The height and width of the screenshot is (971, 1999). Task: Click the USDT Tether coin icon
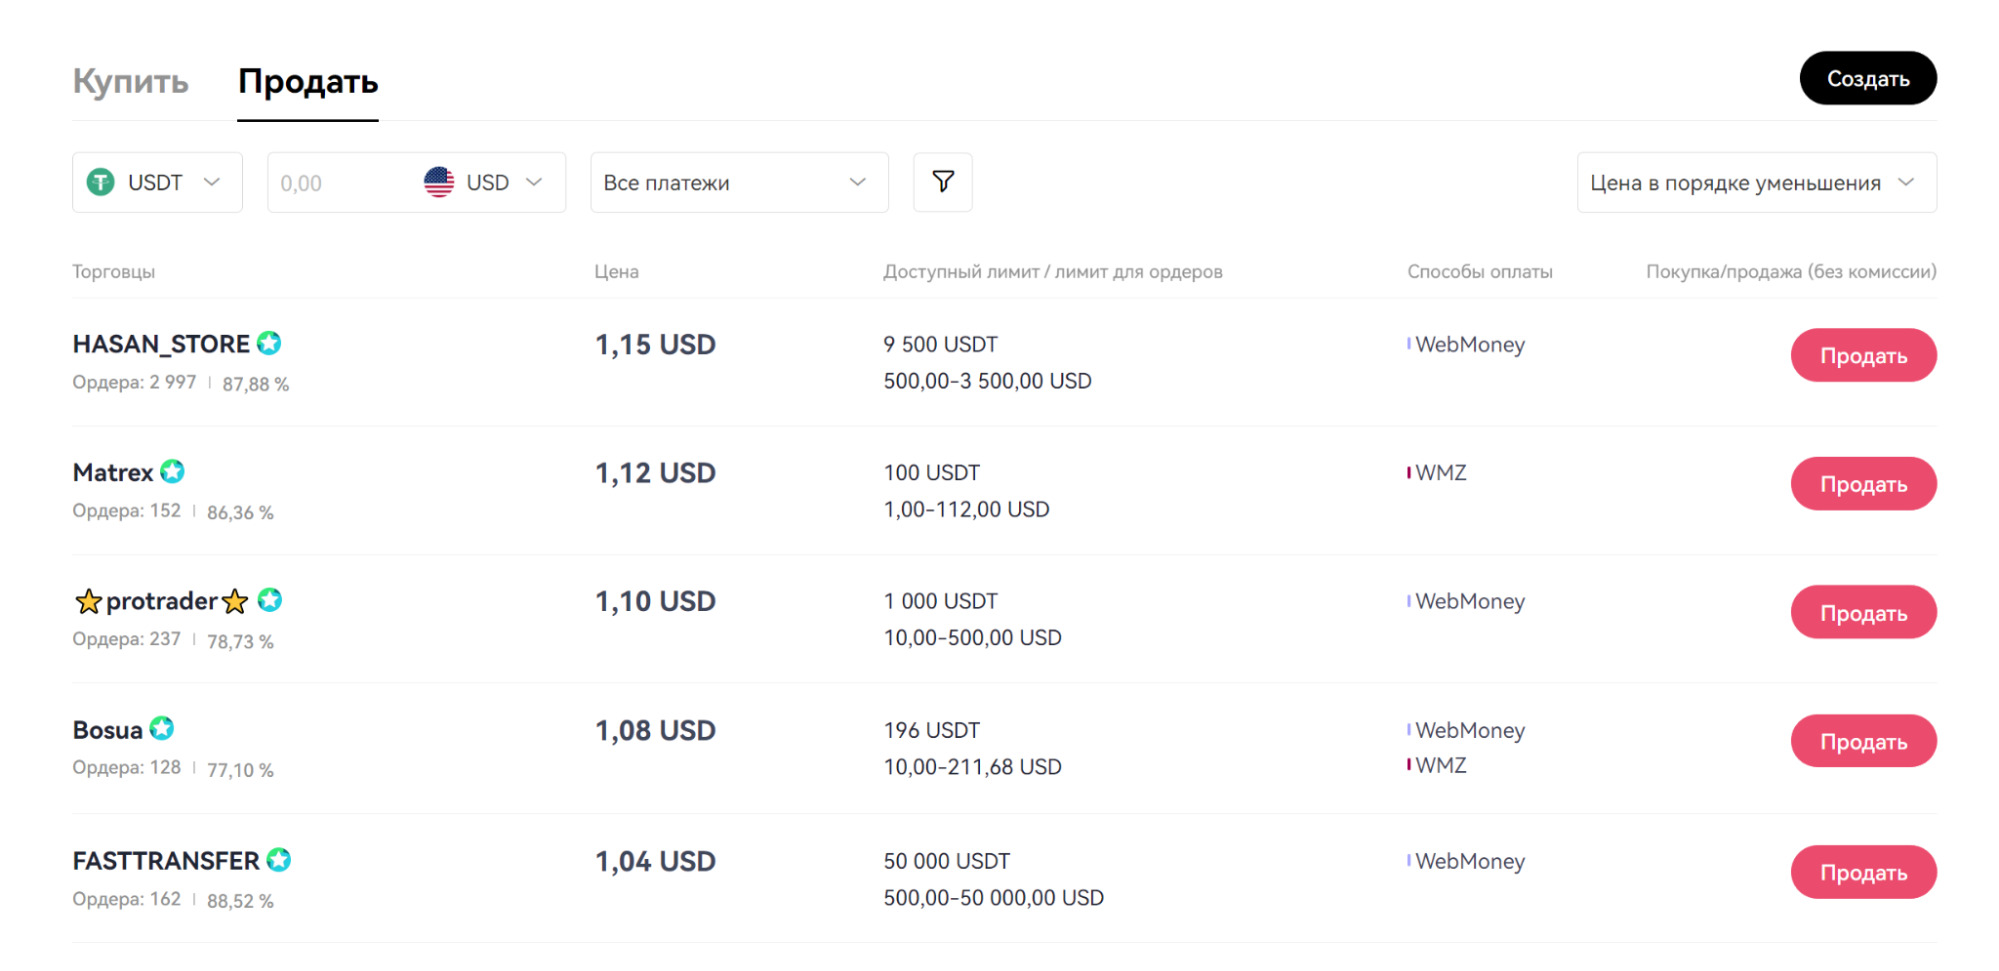click(x=101, y=182)
